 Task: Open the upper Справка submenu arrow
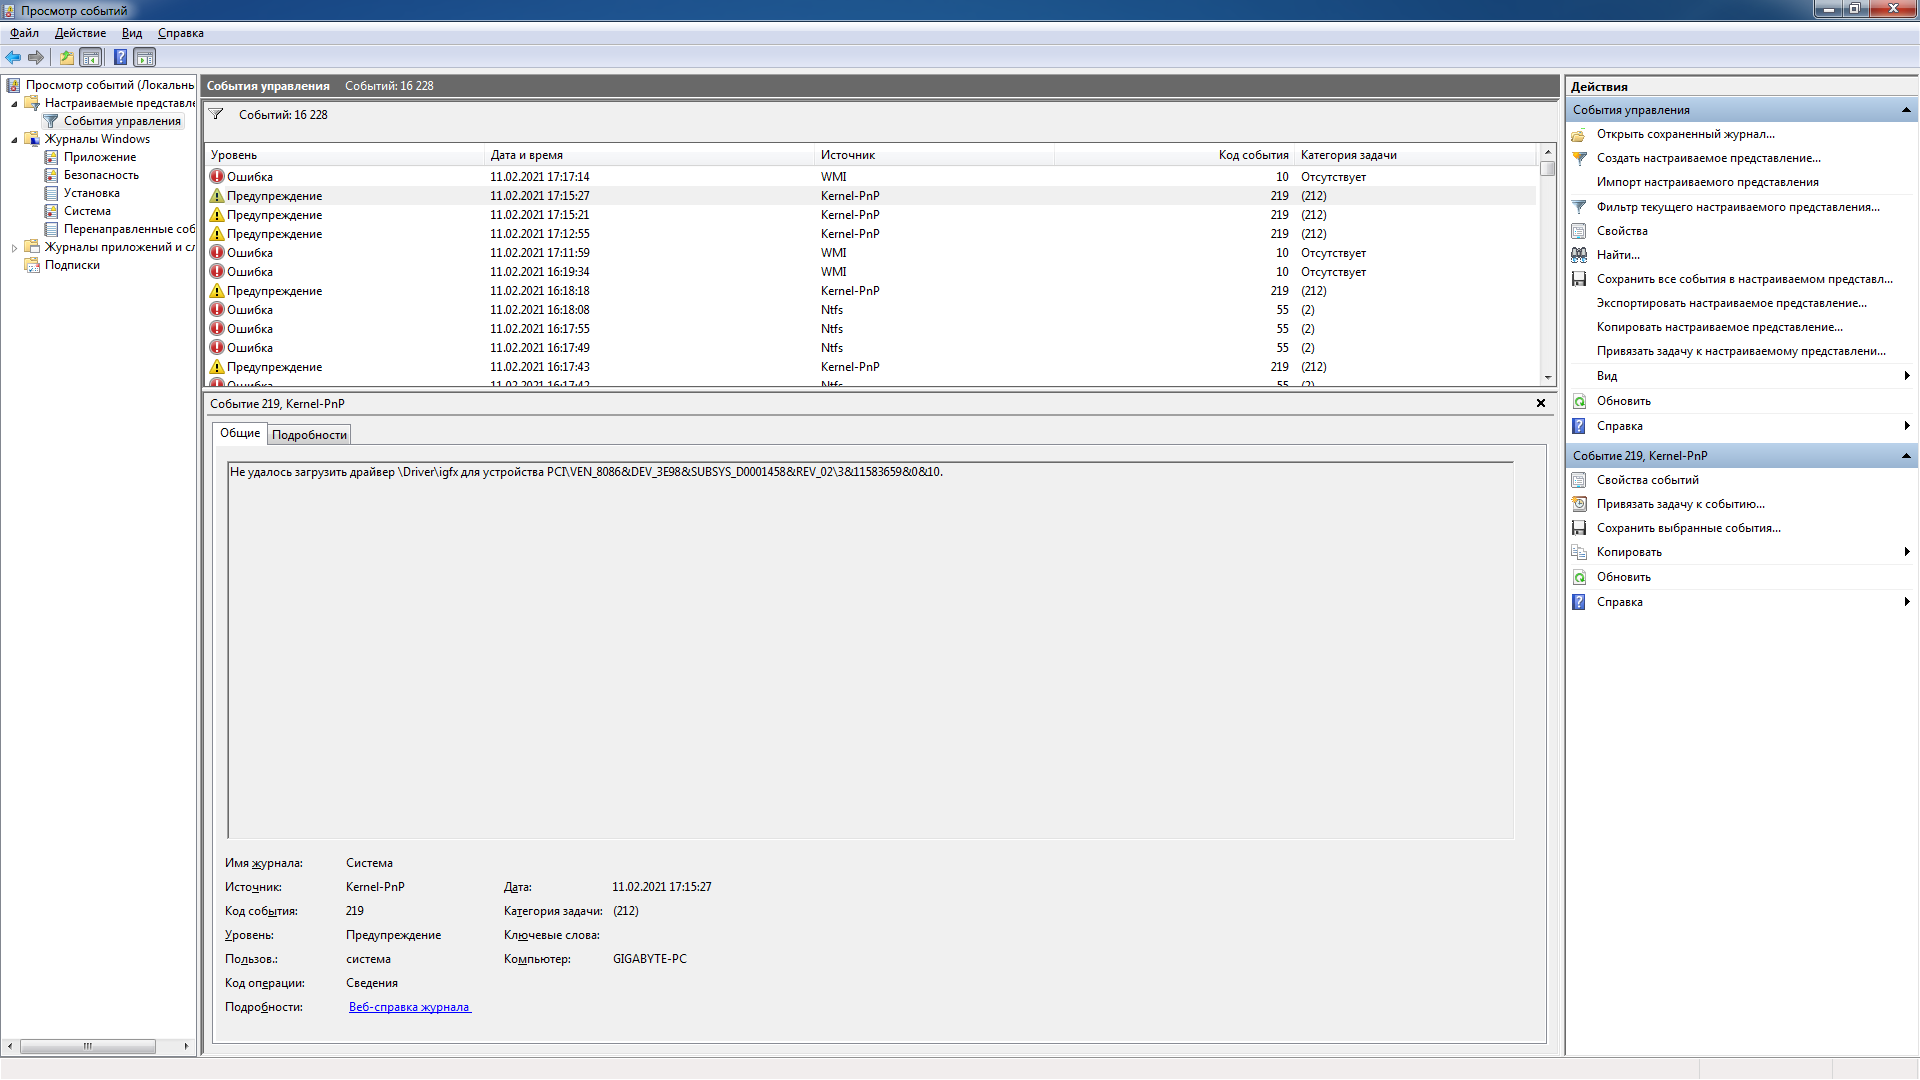1907,426
